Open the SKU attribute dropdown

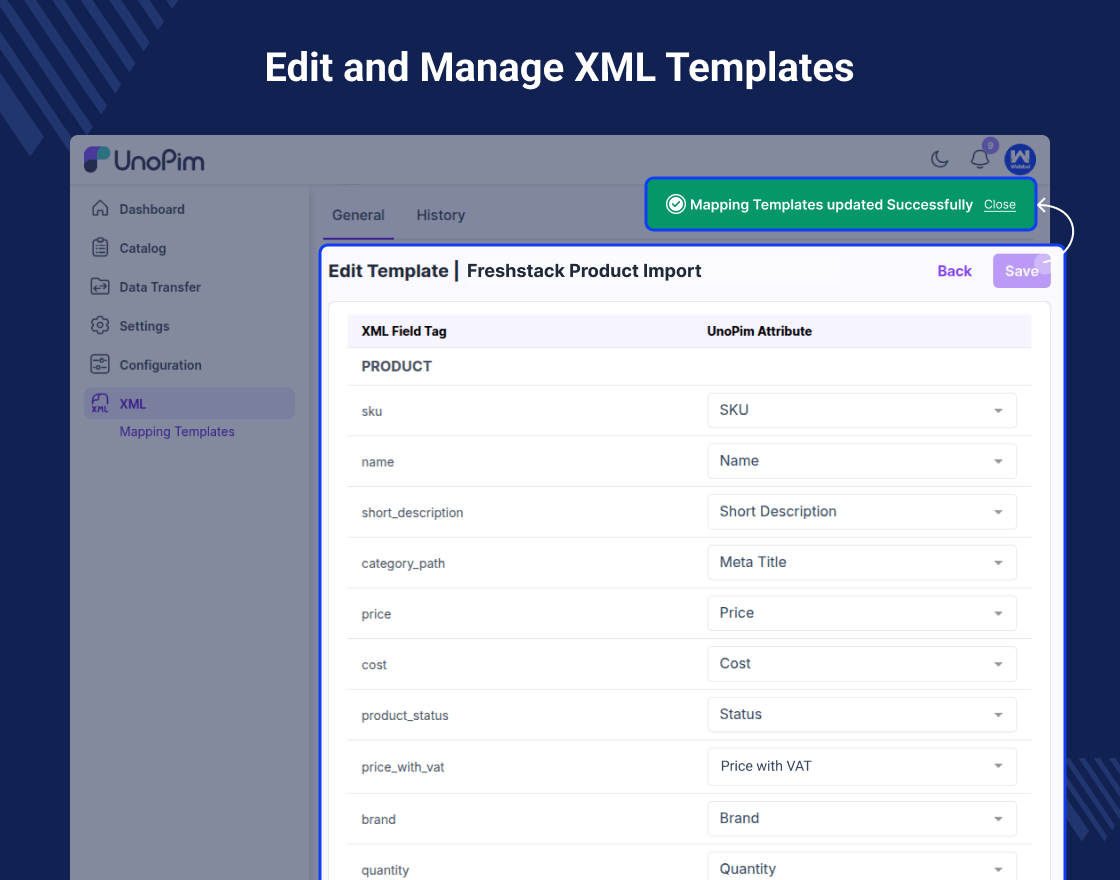(x=862, y=410)
